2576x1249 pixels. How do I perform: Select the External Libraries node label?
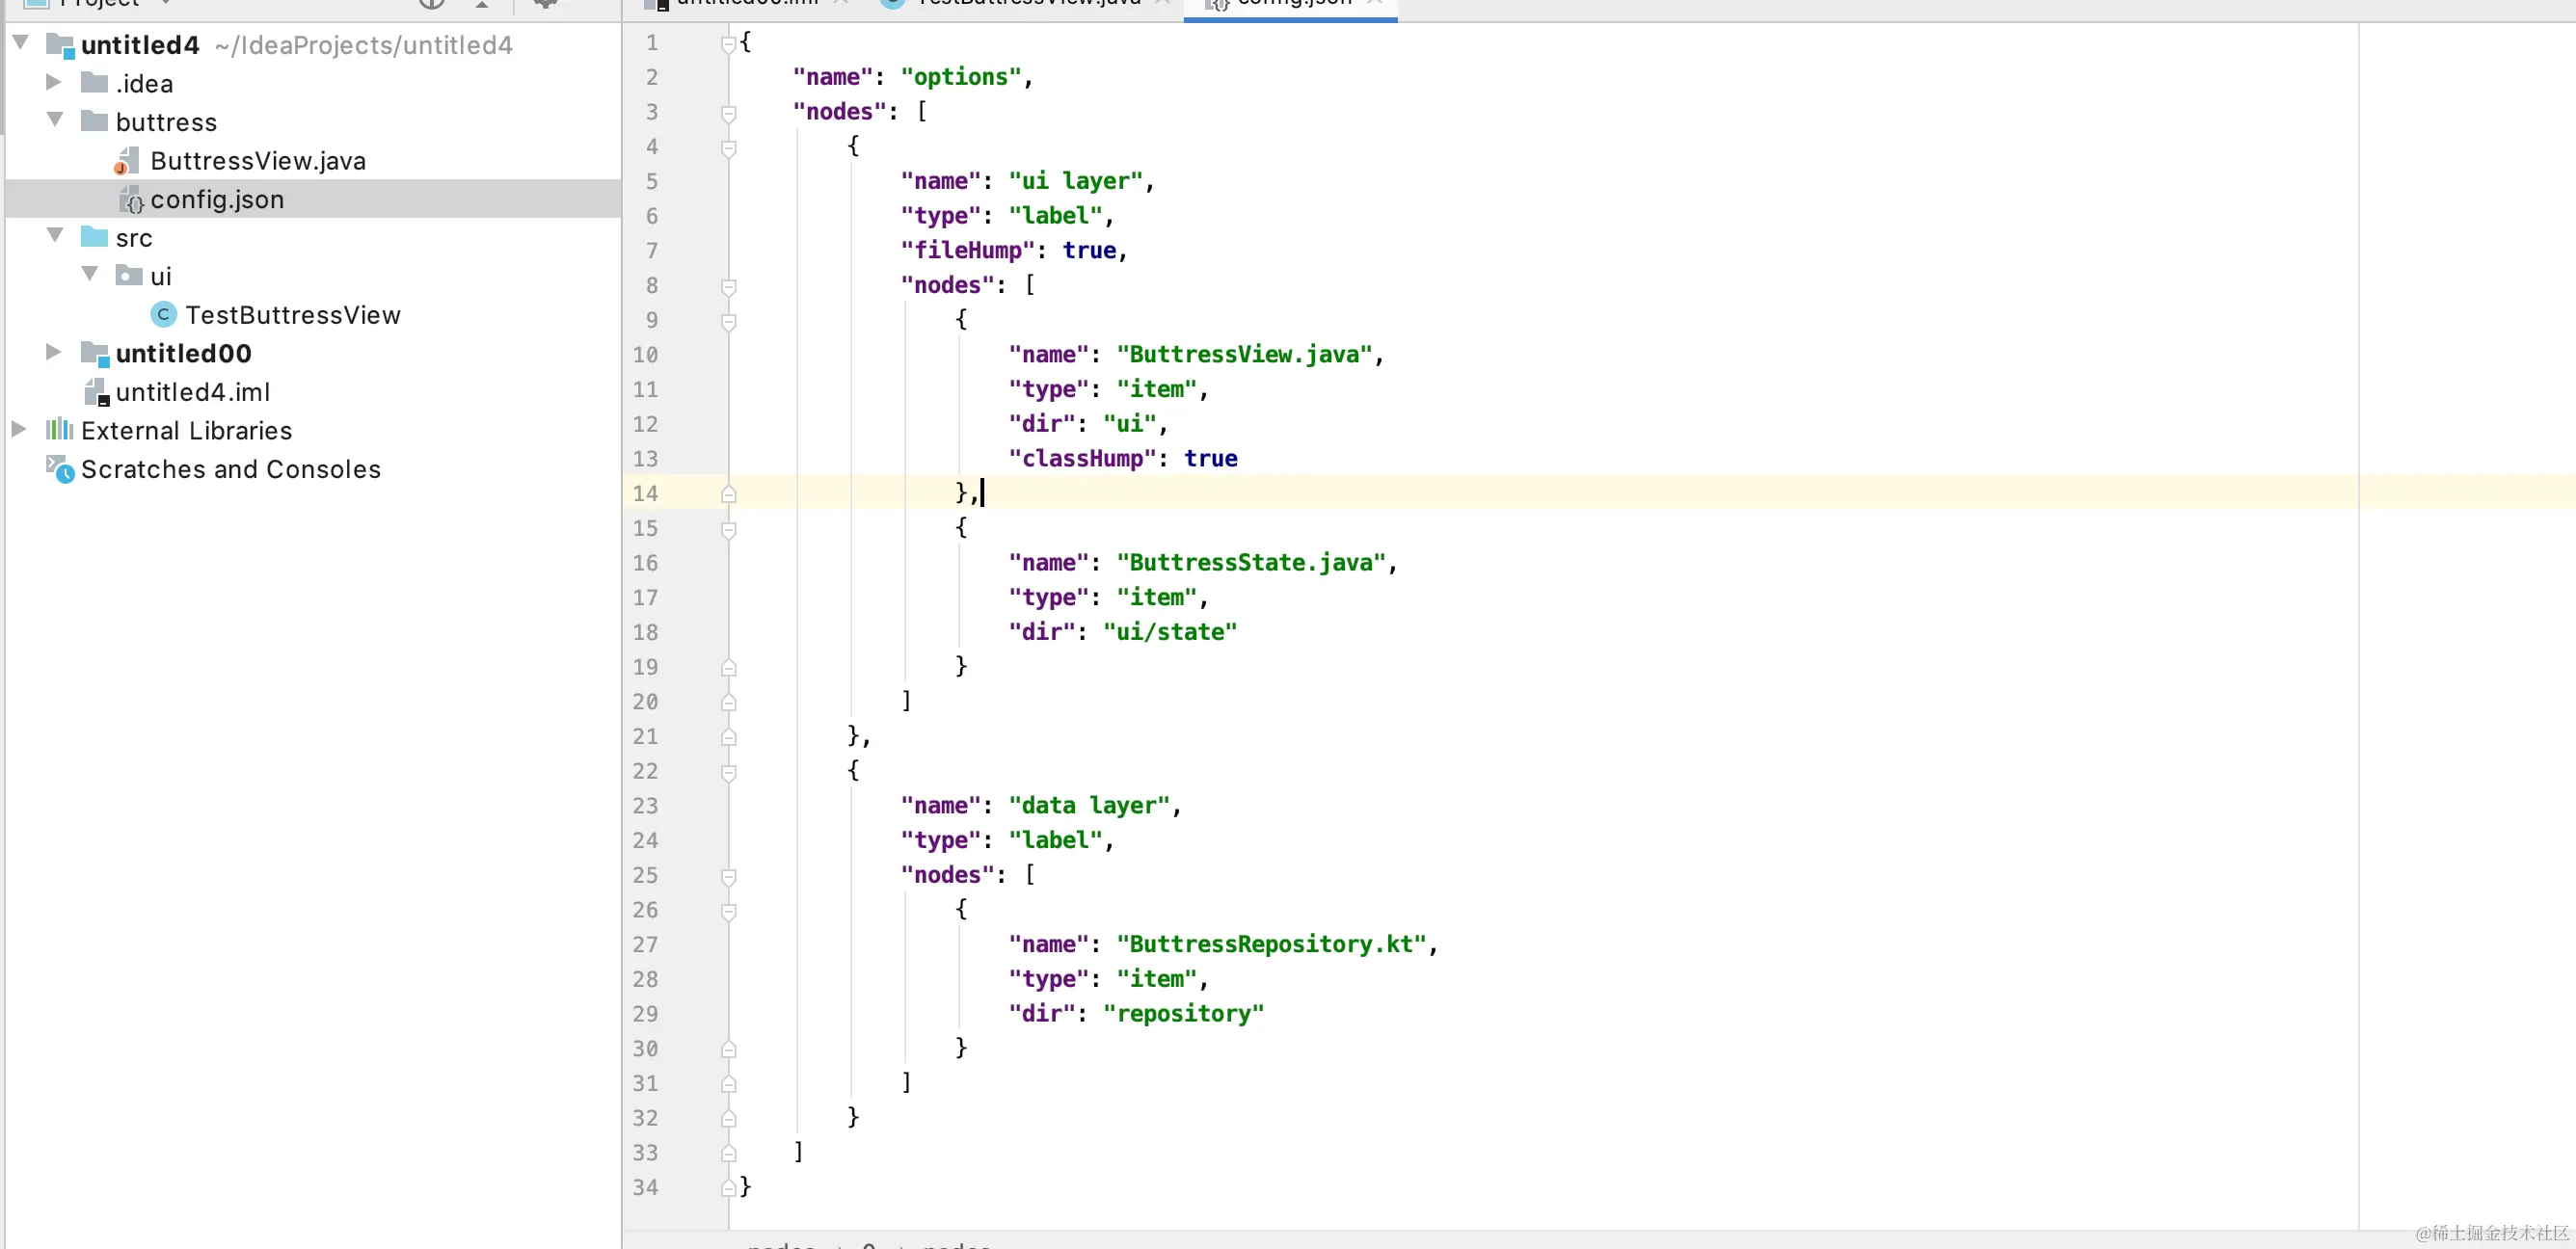point(187,431)
